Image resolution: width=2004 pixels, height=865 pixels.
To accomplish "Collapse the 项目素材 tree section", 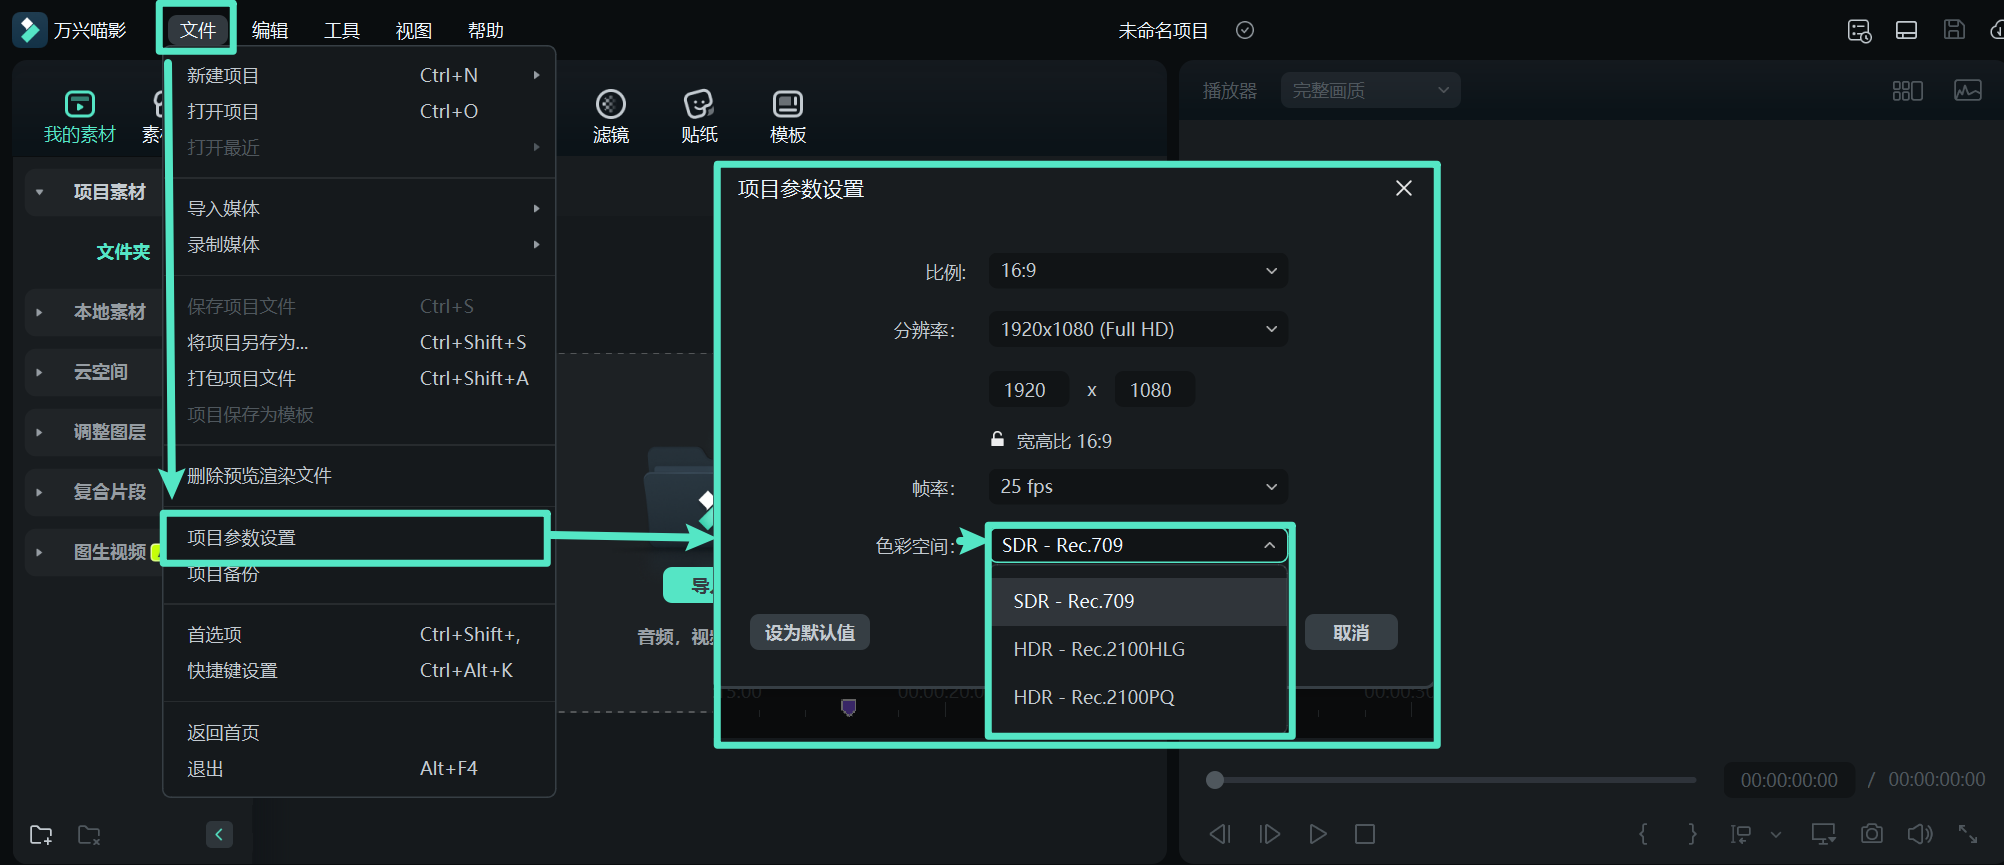I will (39, 192).
